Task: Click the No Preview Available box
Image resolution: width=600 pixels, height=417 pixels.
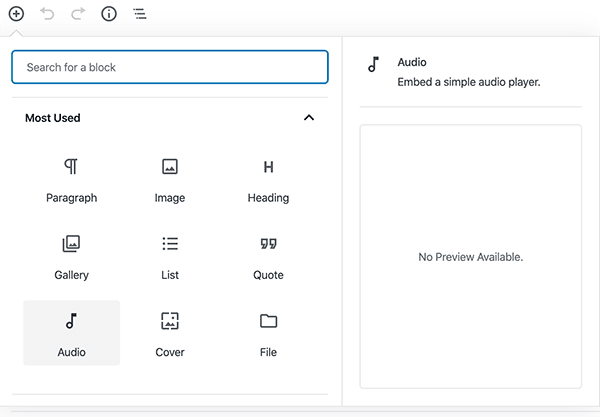Action: pyautogui.click(x=470, y=257)
